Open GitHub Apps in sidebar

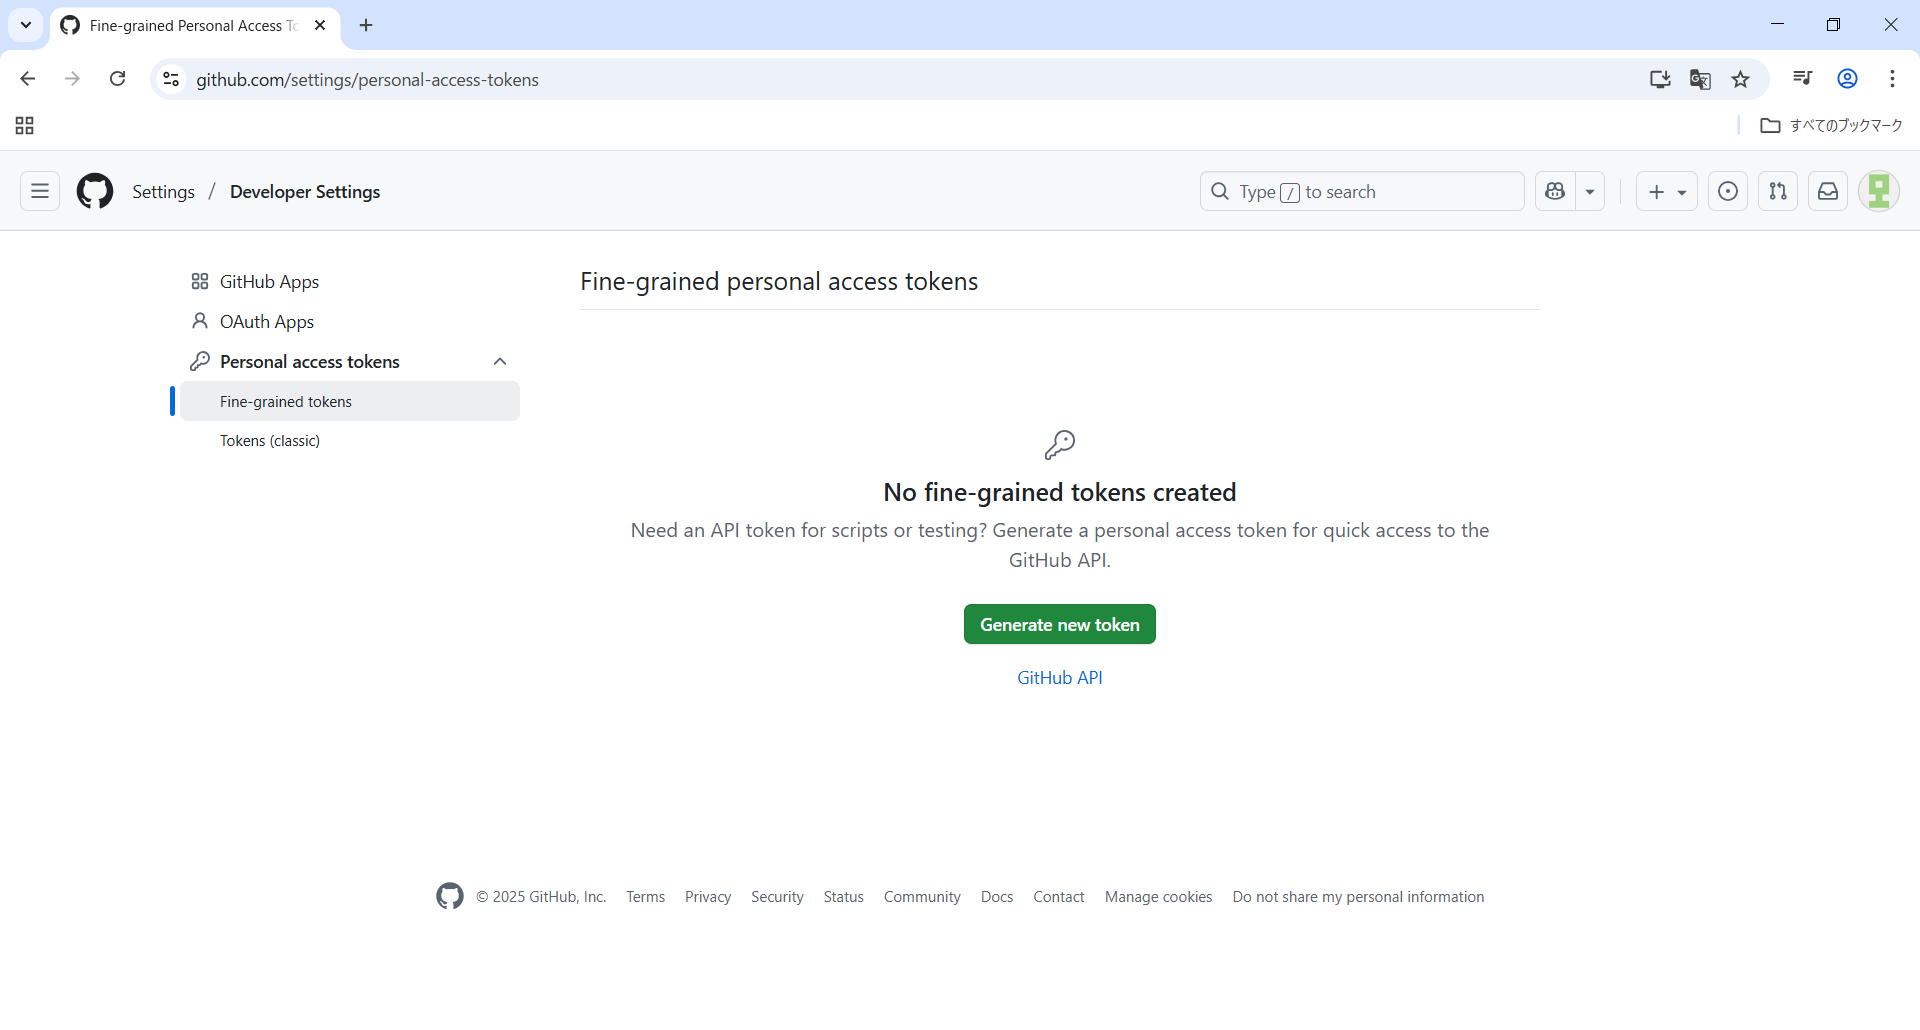point(269,282)
